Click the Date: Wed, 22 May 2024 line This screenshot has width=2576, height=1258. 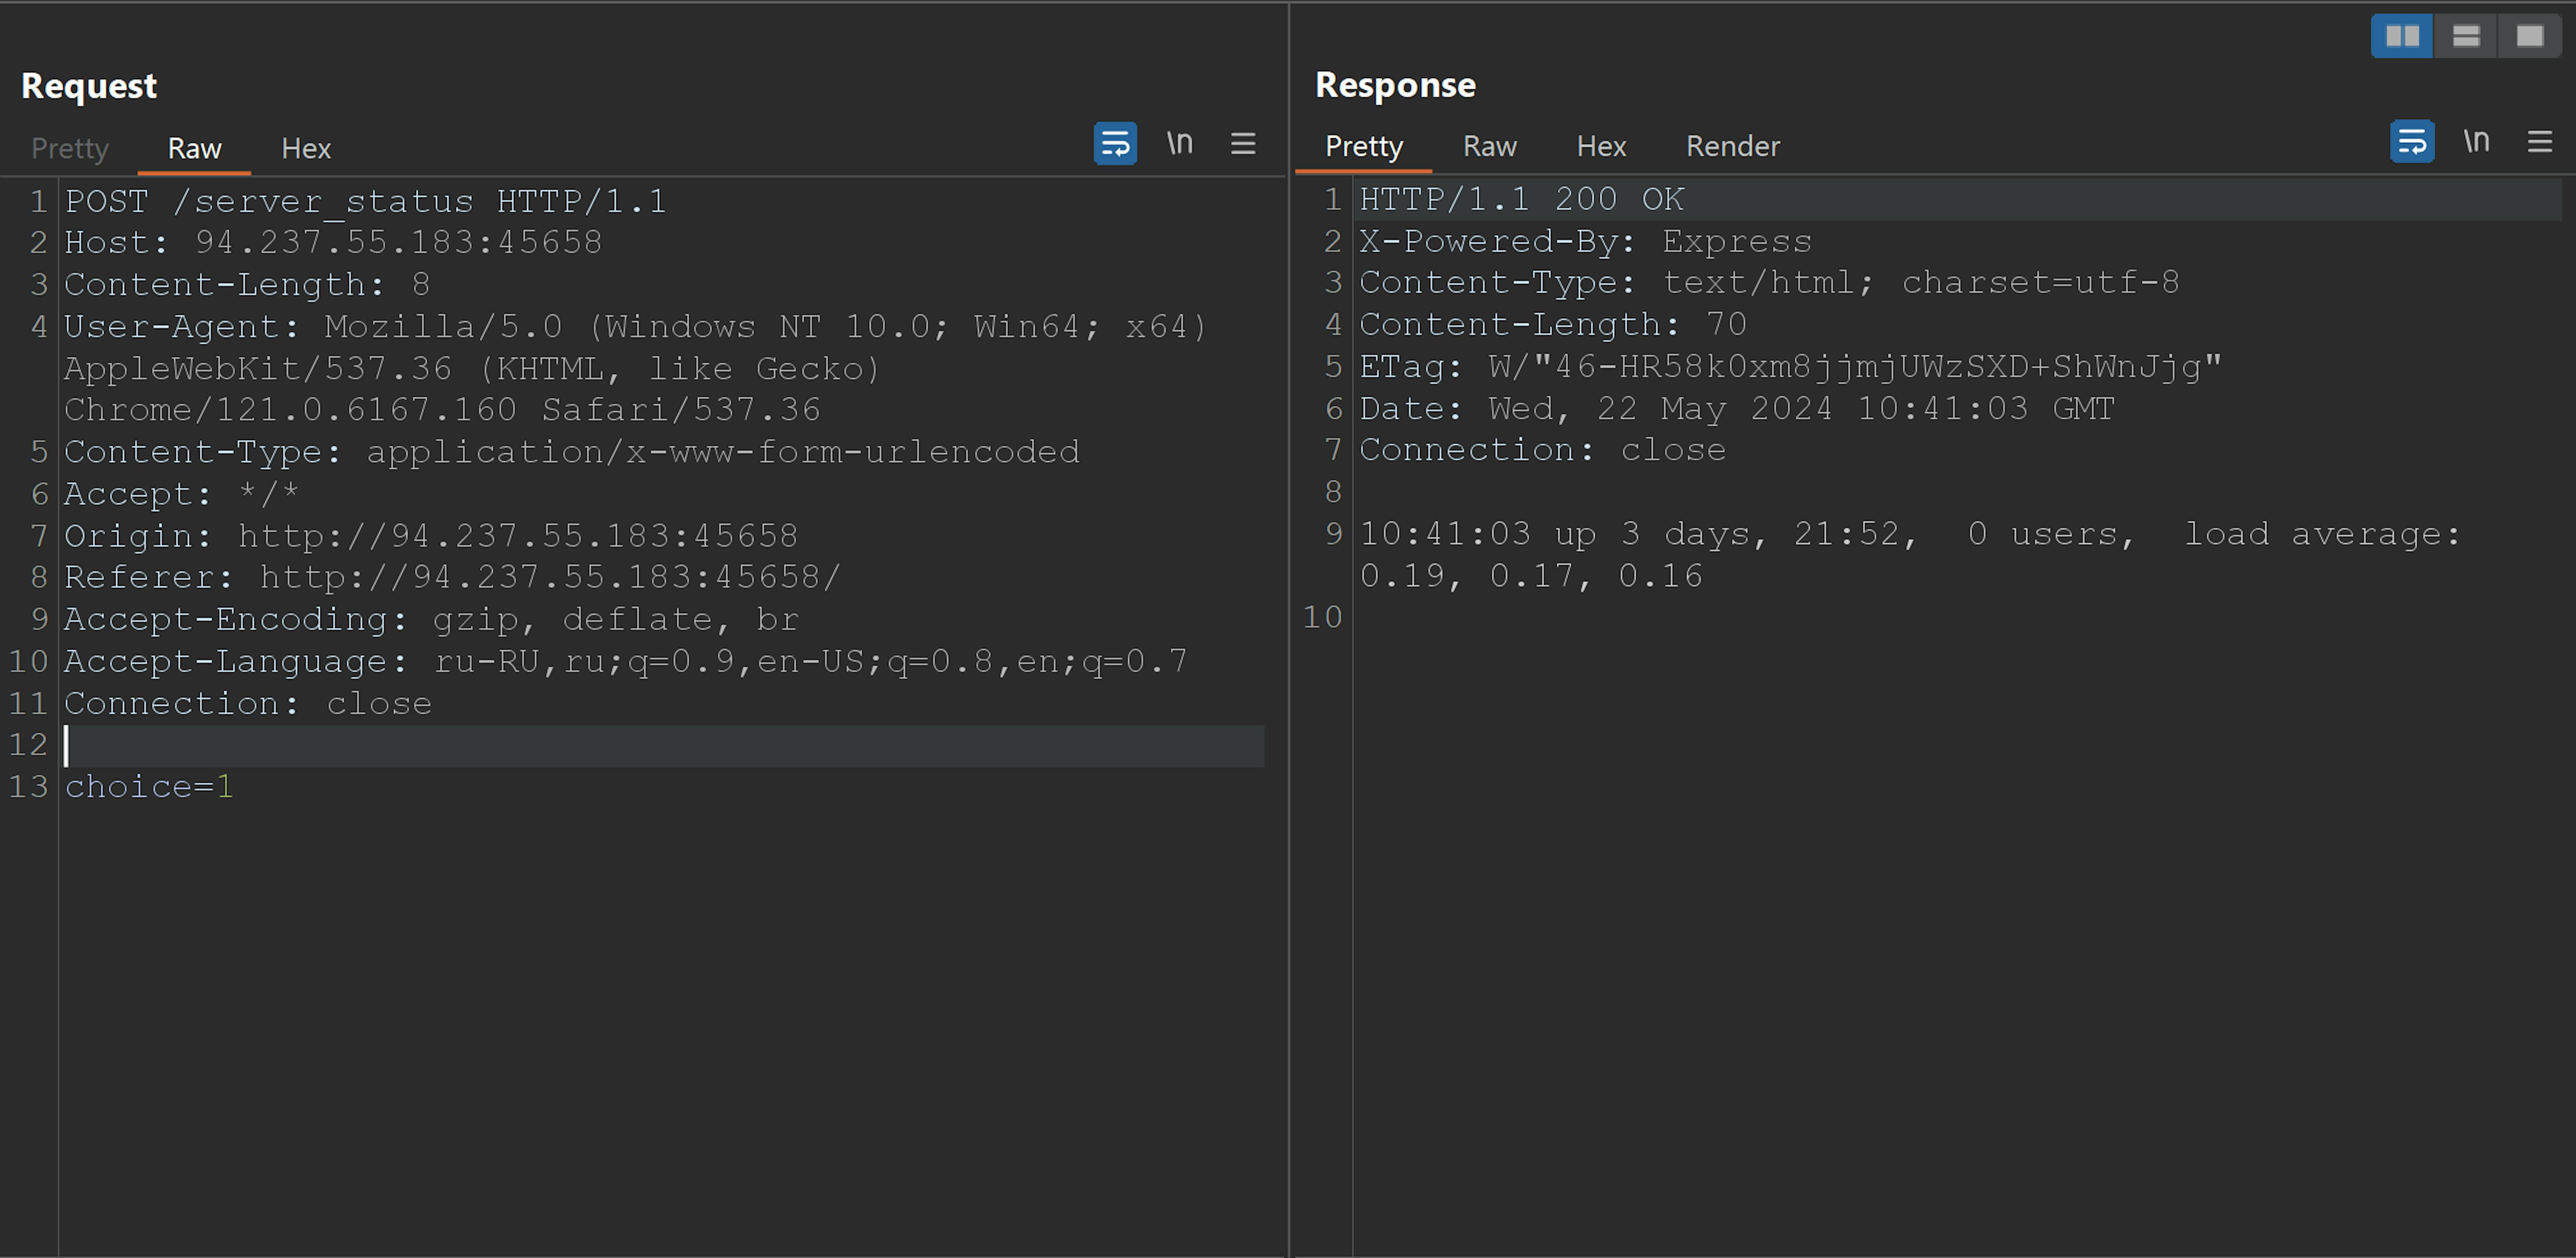(1737, 409)
